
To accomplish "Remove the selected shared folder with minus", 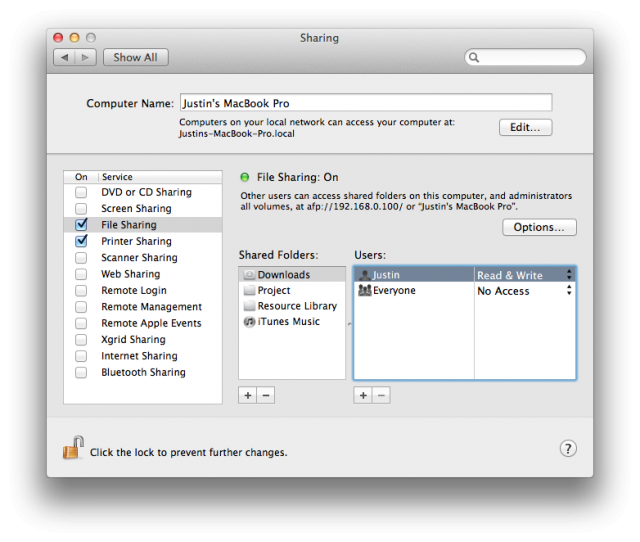I will [266, 395].
